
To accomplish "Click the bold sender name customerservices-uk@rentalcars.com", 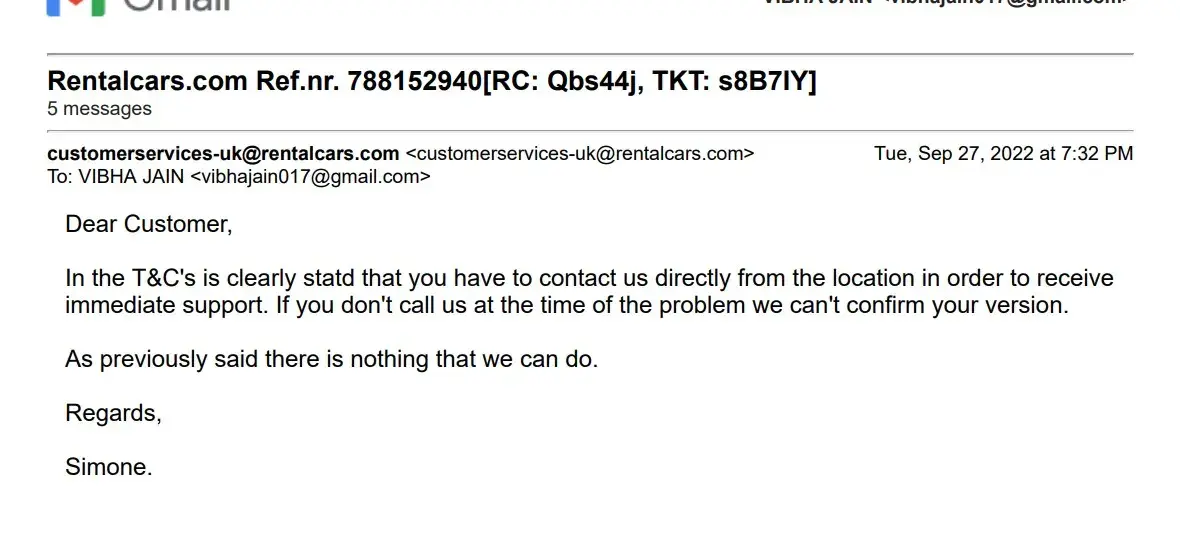I will click(223, 154).
